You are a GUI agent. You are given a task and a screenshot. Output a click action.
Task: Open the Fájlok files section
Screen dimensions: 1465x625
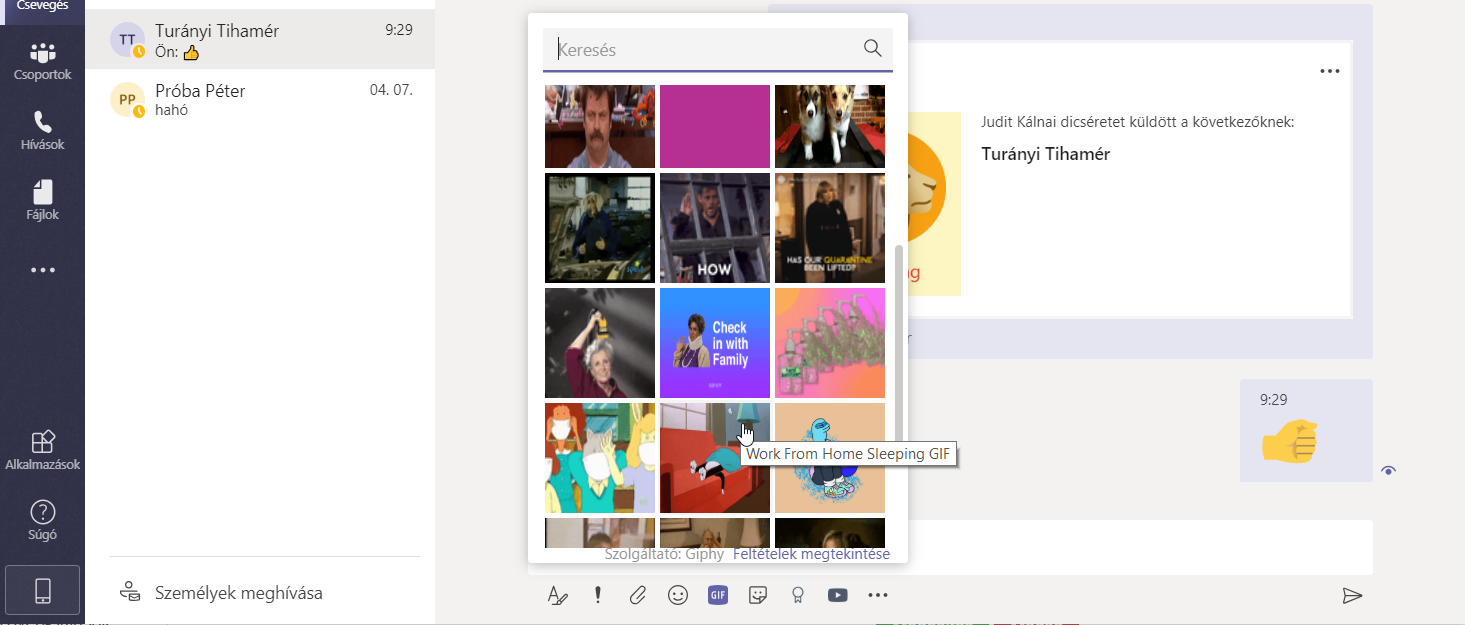(x=42, y=201)
